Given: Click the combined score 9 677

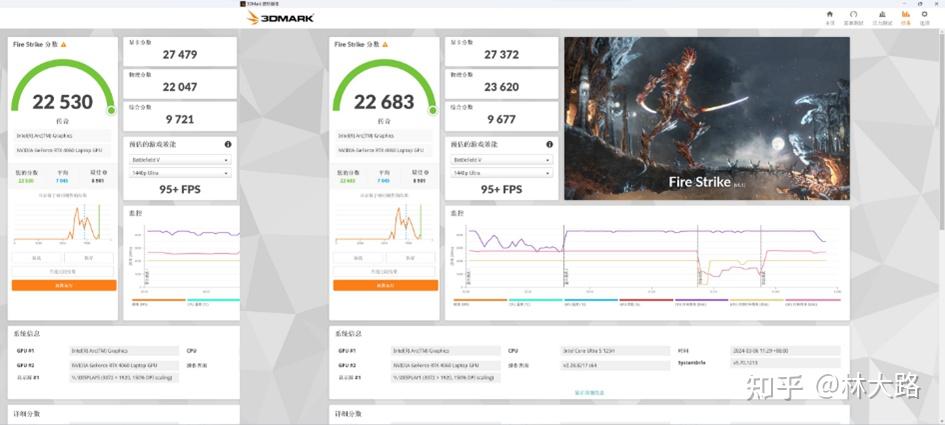Looking at the screenshot, I should (501, 119).
